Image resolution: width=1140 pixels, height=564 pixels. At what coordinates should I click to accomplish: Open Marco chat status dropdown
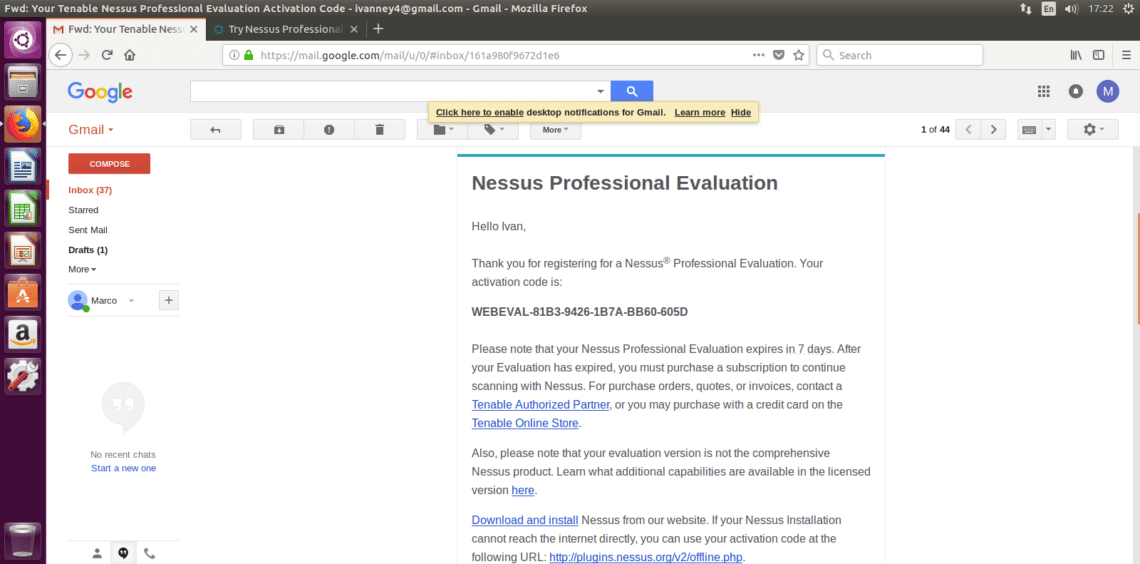(x=132, y=300)
